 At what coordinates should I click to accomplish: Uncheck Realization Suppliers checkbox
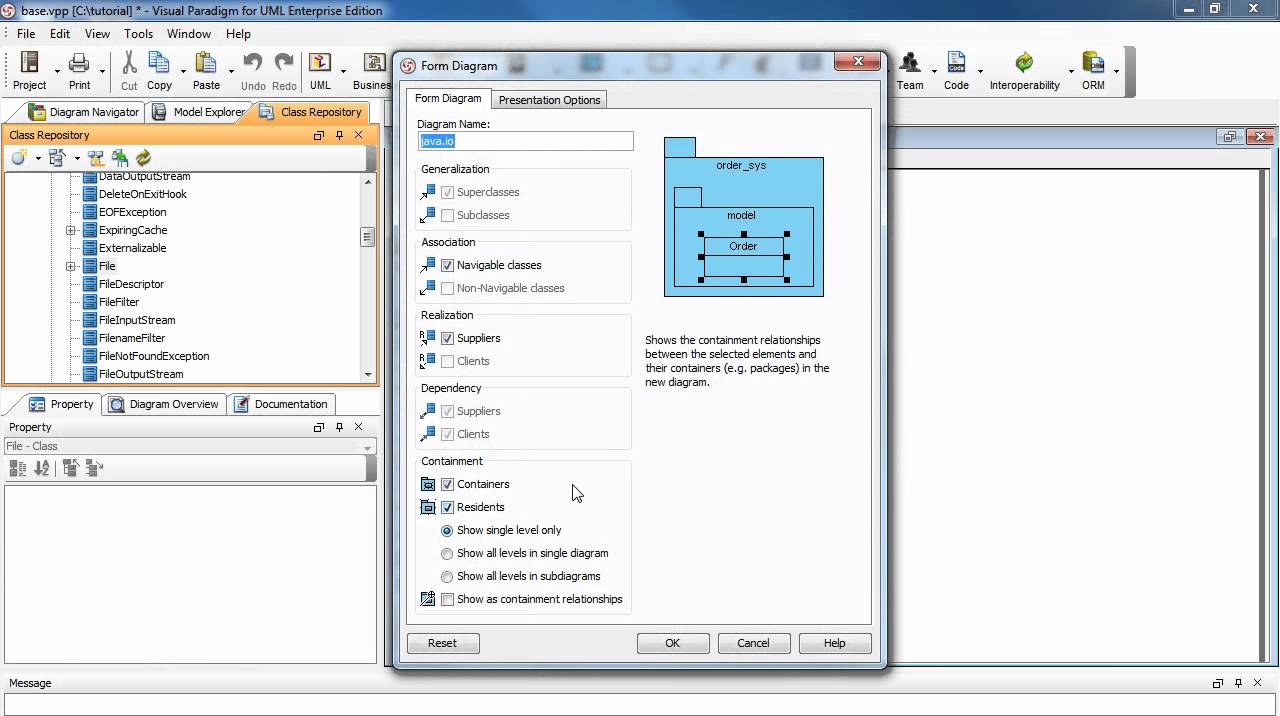click(447, 338)
